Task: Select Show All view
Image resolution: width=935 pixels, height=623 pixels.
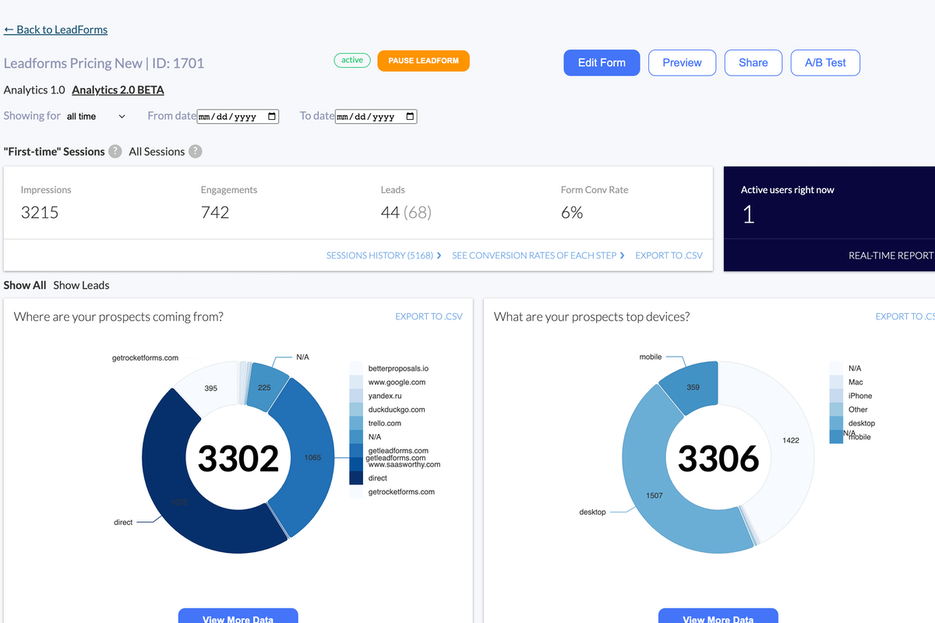Action: pyautogui.click(x=25, y=285)
